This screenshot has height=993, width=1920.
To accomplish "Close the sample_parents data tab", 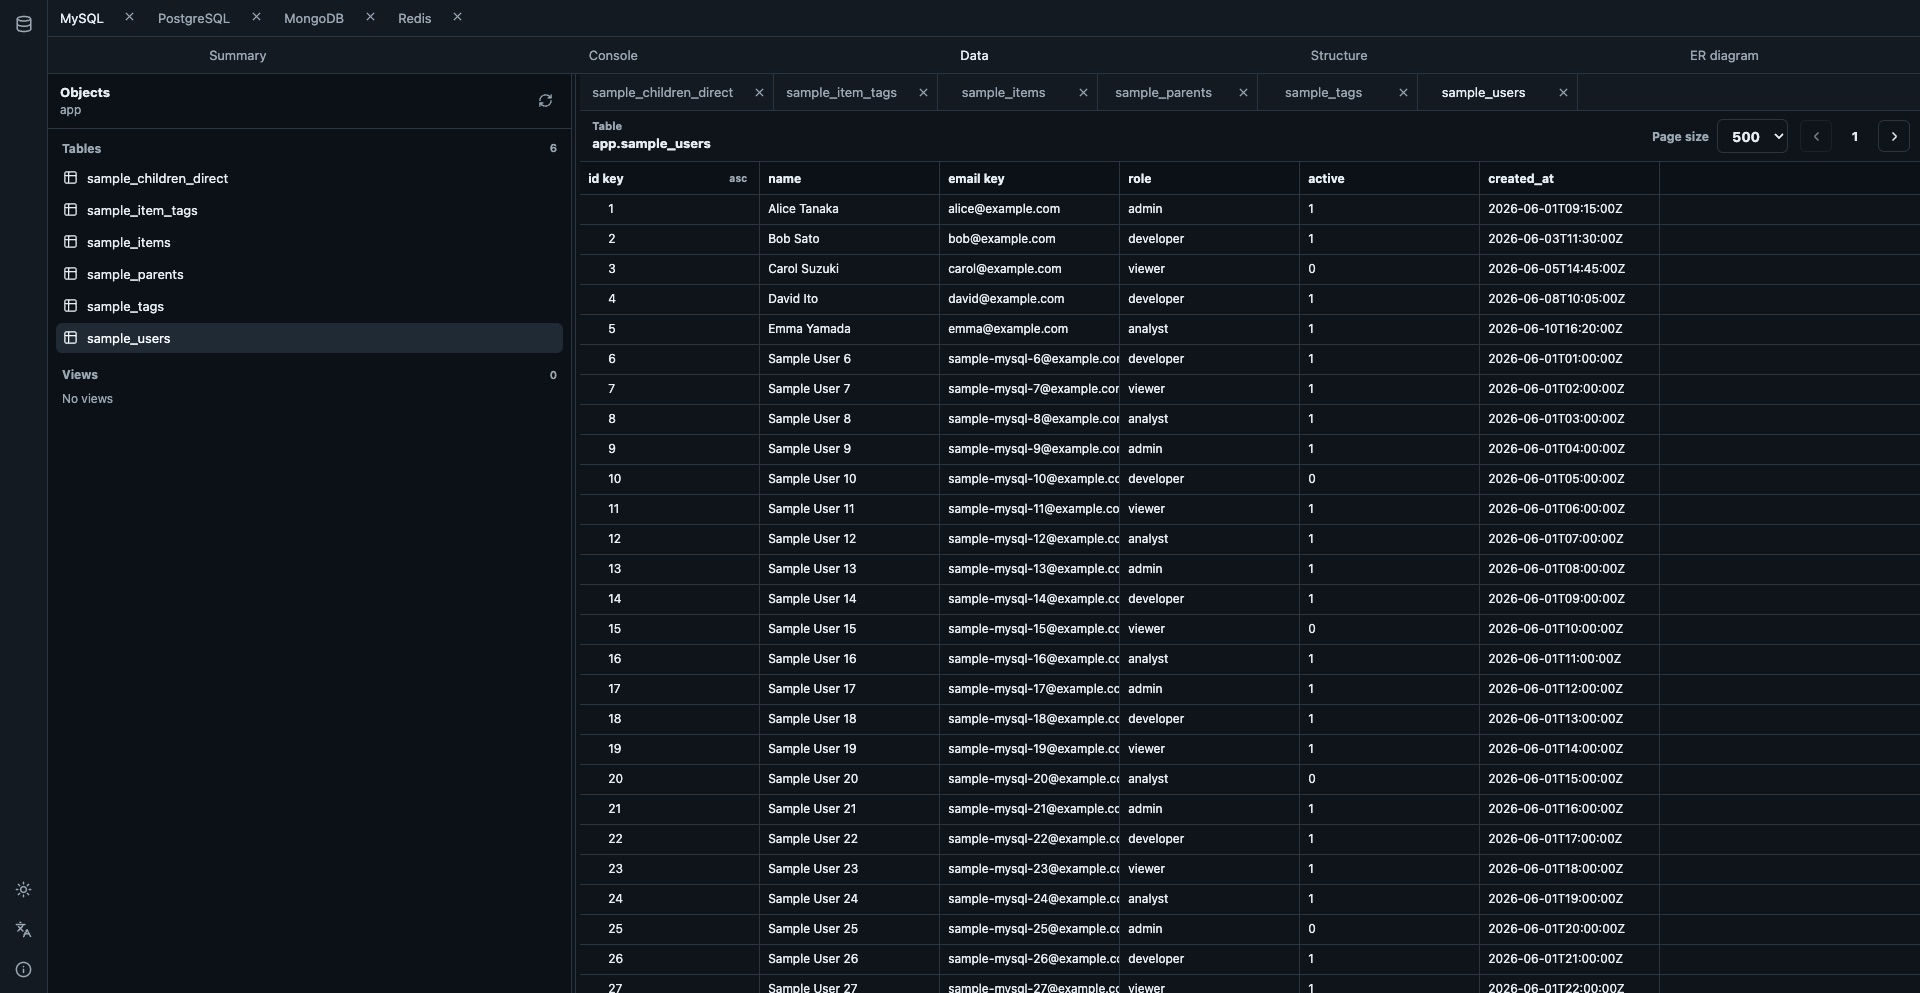I will click(1243, 93).
